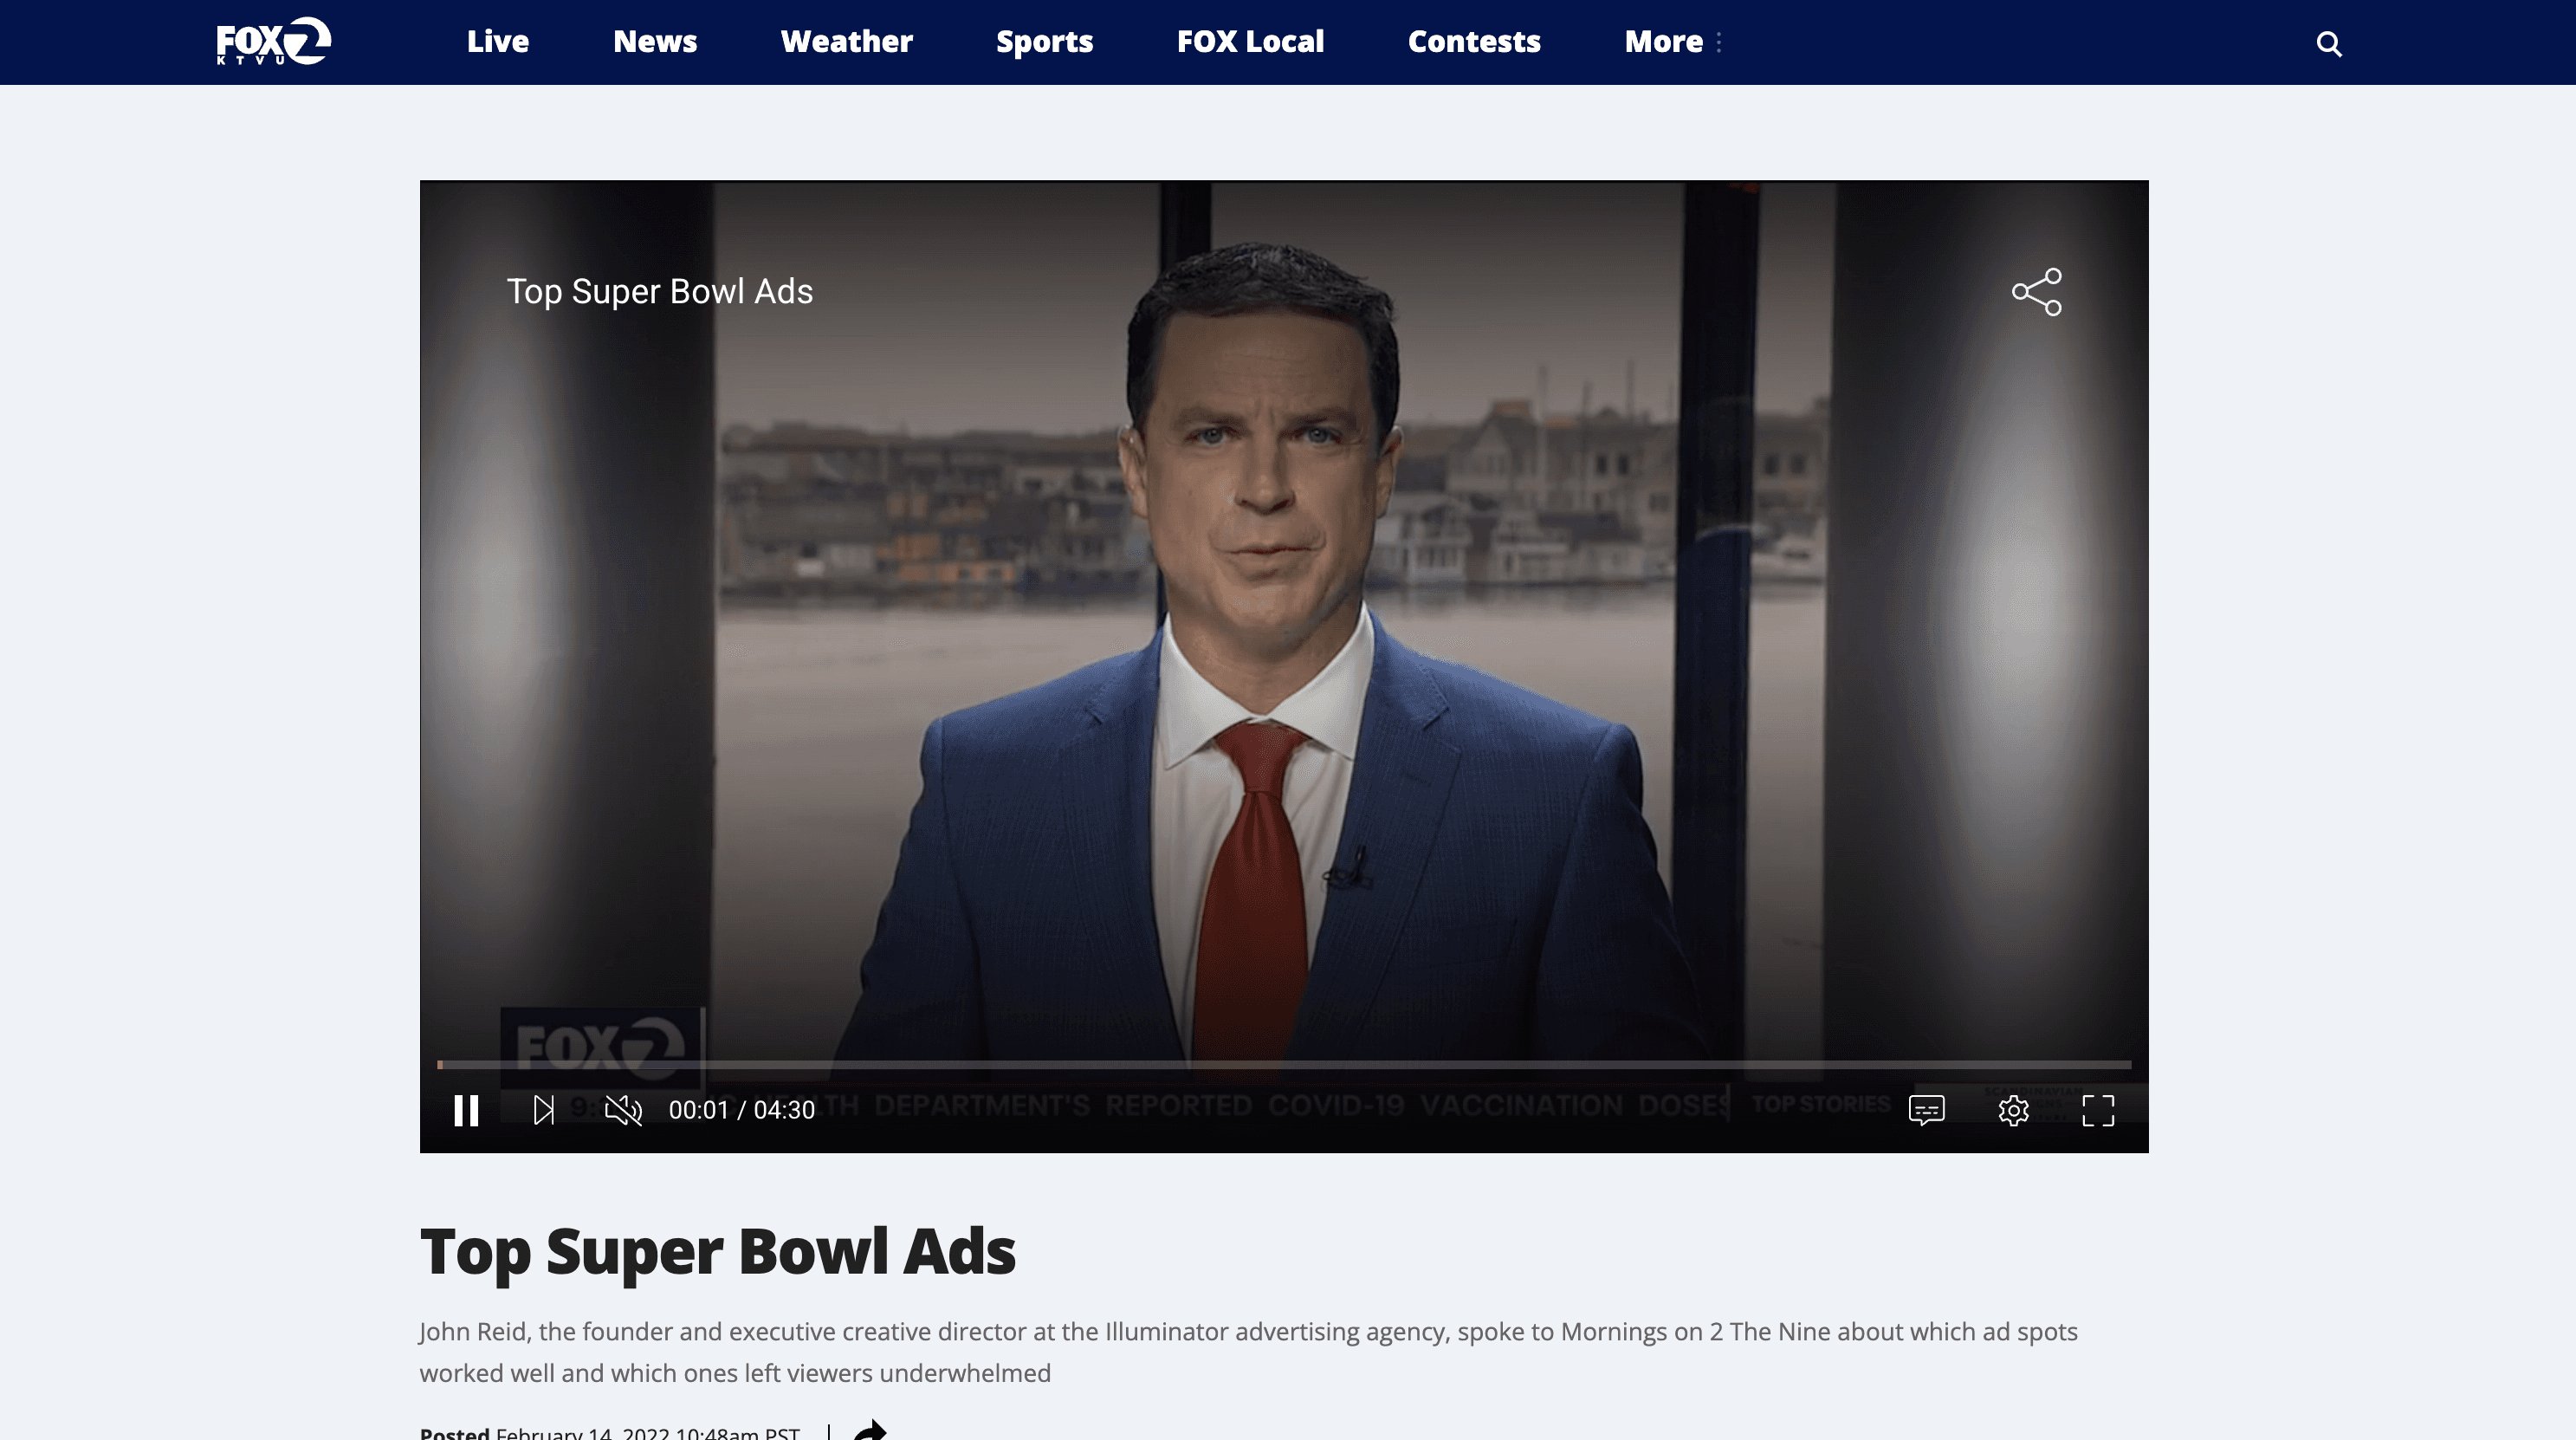Expand the More navigation menu

click(x=1673, y=41)
